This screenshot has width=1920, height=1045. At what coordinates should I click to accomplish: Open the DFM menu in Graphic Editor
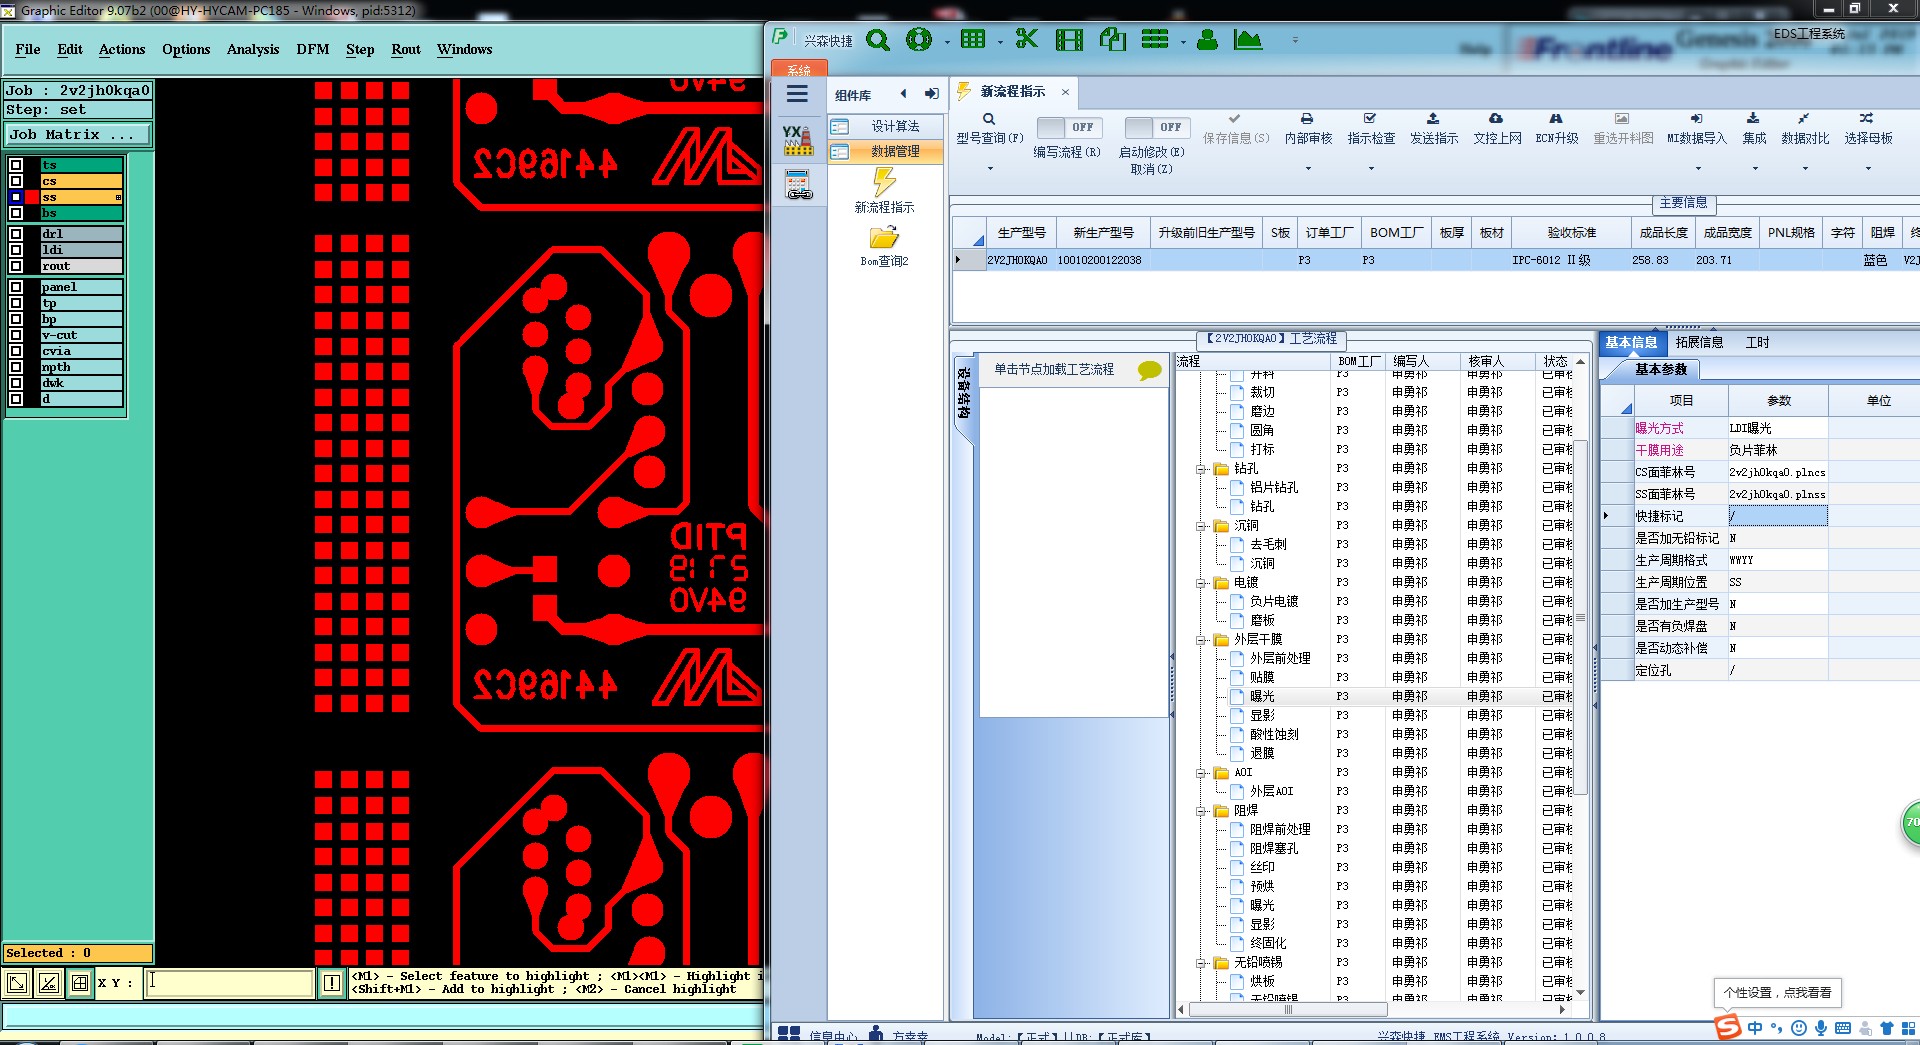[312, 49]
